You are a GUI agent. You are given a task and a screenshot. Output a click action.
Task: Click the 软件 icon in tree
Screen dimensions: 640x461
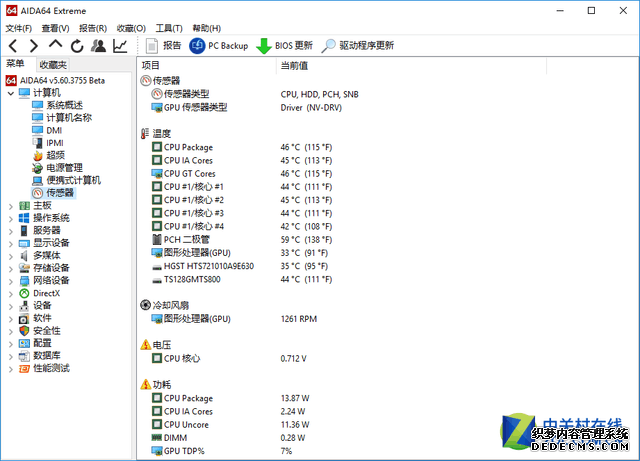(24, 318)
